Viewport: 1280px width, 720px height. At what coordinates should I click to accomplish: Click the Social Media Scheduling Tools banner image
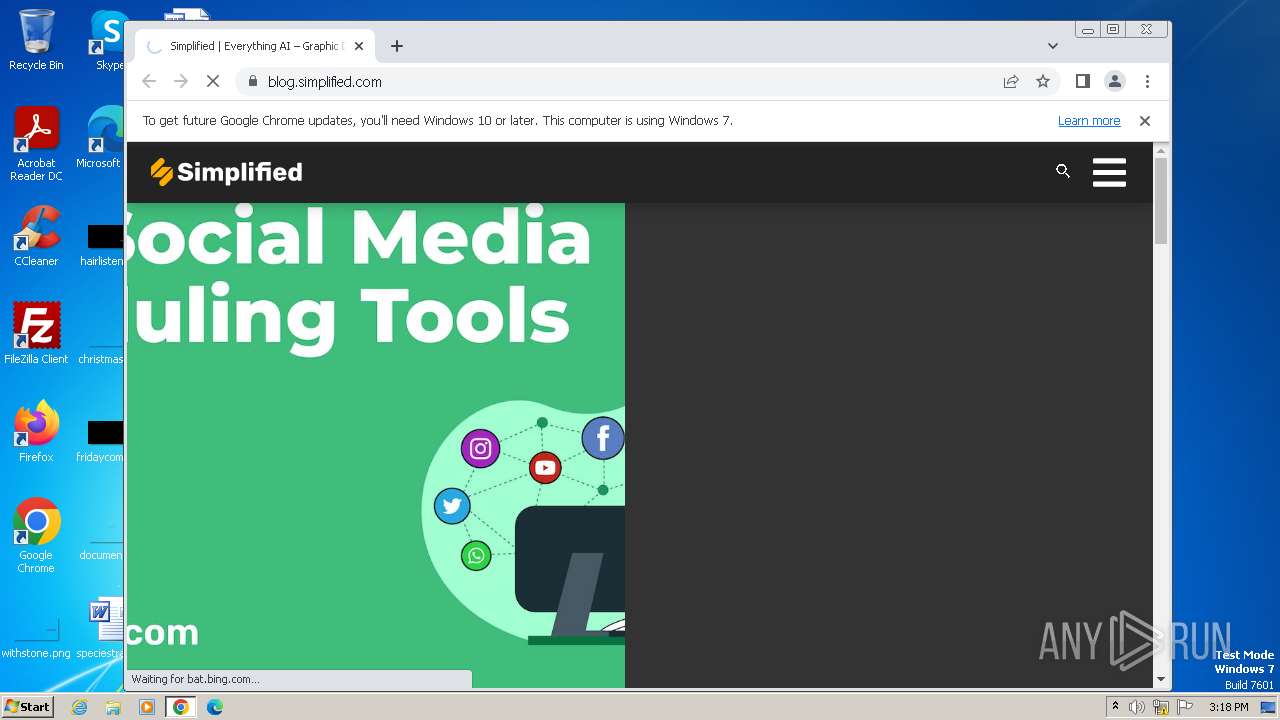(376, 445)
